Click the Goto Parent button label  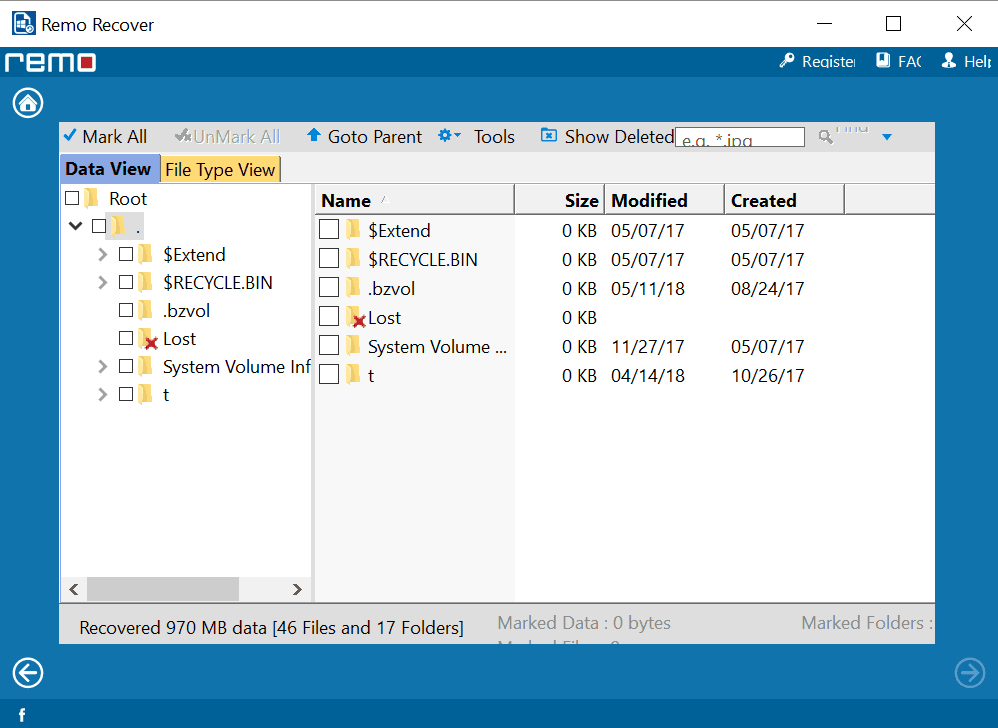point(375,137)
